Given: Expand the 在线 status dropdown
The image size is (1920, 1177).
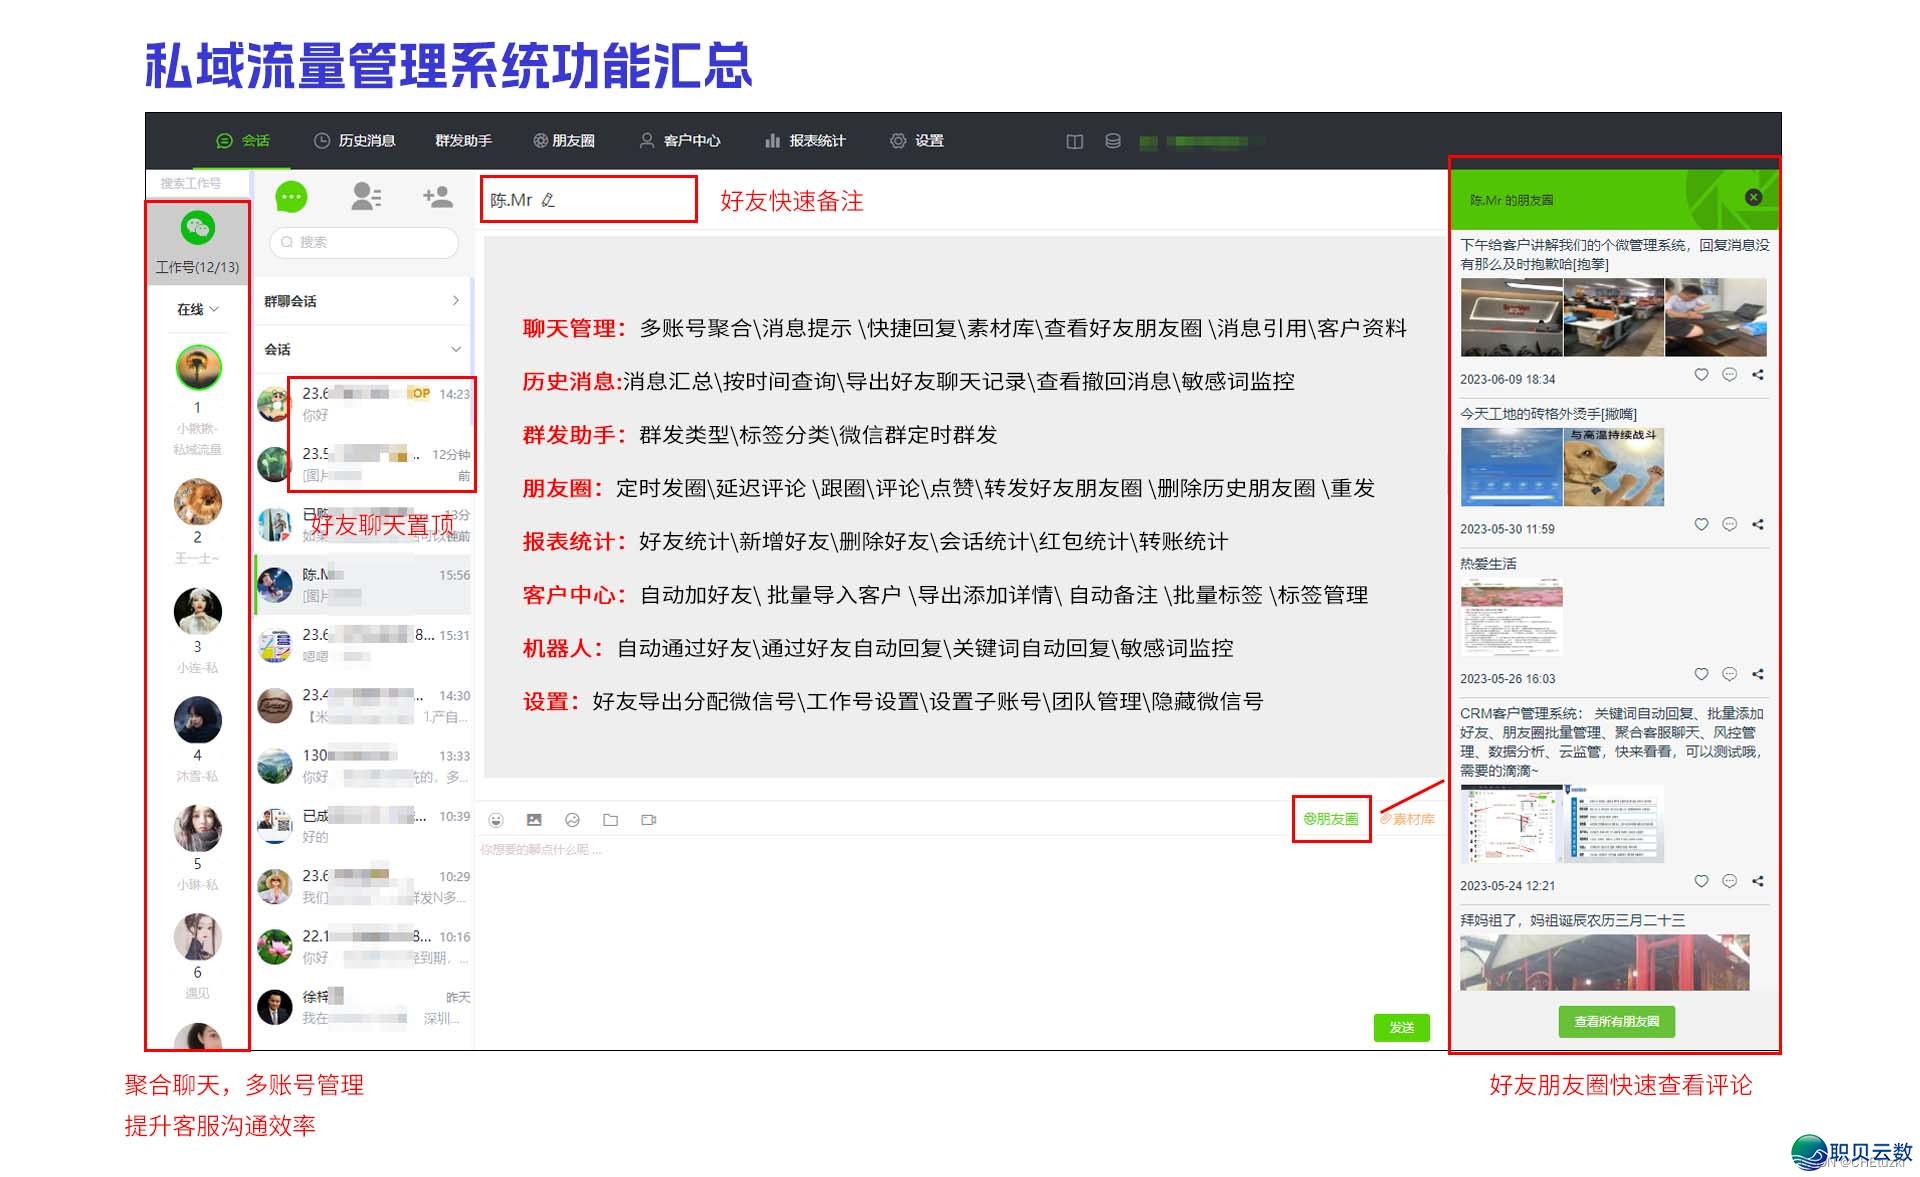Looking at the screenshot, I should (x=198, y=310).
